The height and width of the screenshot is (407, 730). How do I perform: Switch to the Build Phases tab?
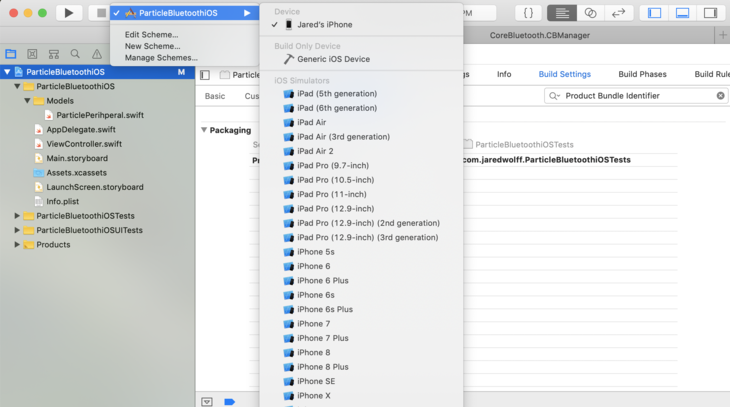[x=642, y=74]
